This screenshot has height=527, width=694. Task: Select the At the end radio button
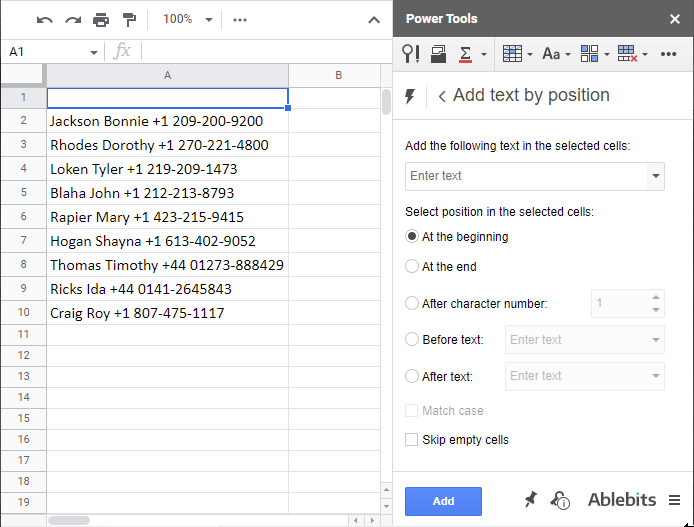pyautogui.click(x=412, y=266)
